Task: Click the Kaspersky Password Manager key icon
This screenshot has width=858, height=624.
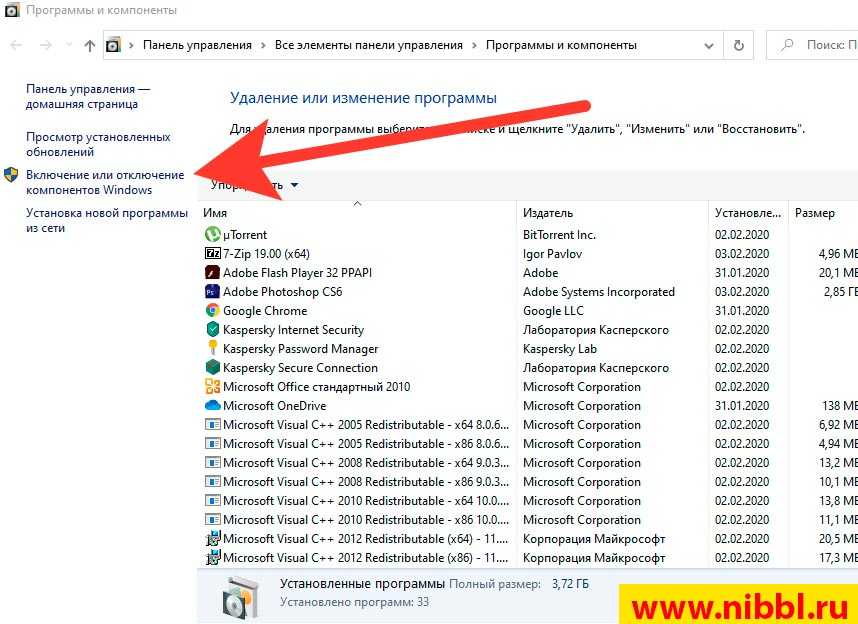Action: click(x=212, y=348)
